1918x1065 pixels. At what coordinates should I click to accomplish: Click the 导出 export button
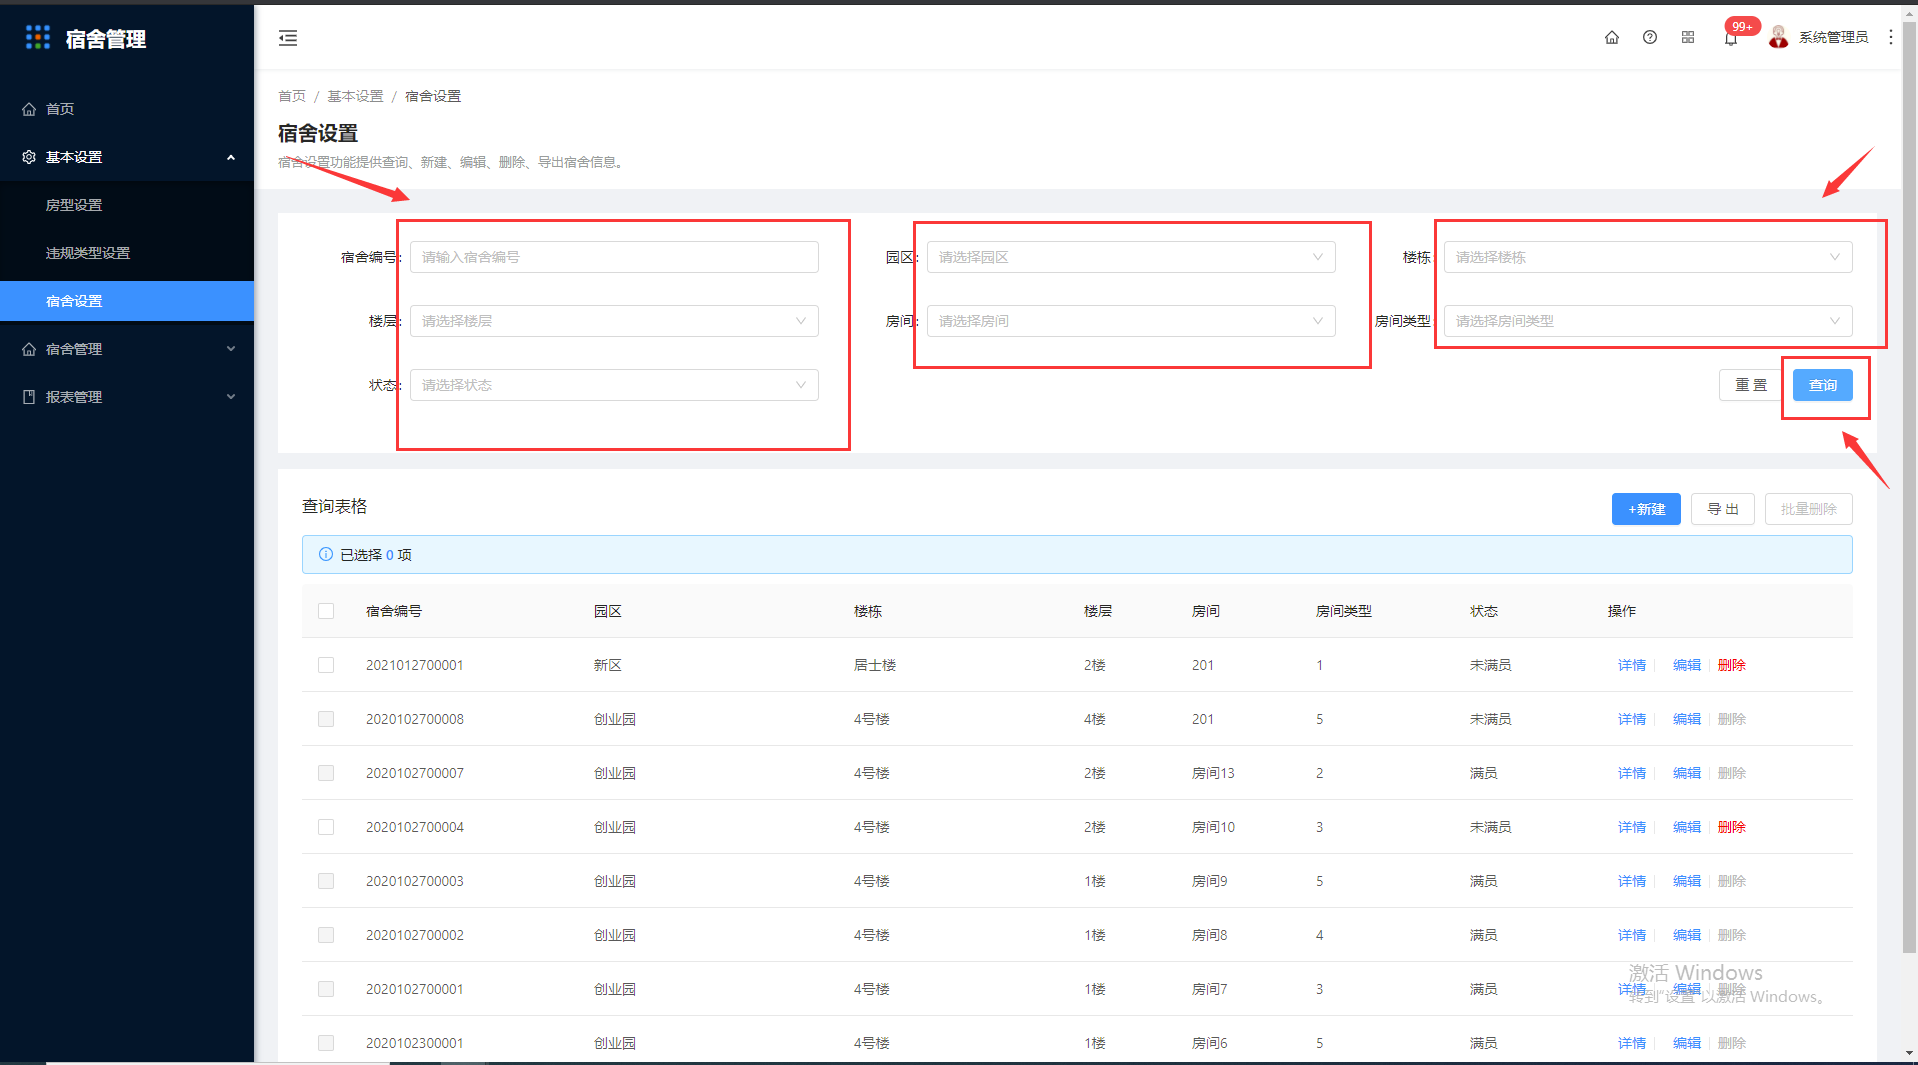[1723, 509]
